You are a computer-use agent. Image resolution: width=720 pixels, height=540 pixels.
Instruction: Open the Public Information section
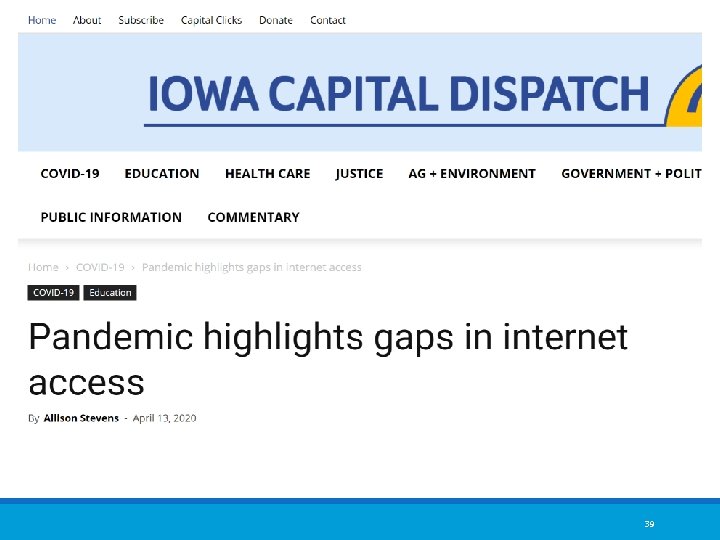(x=111, y=217)
